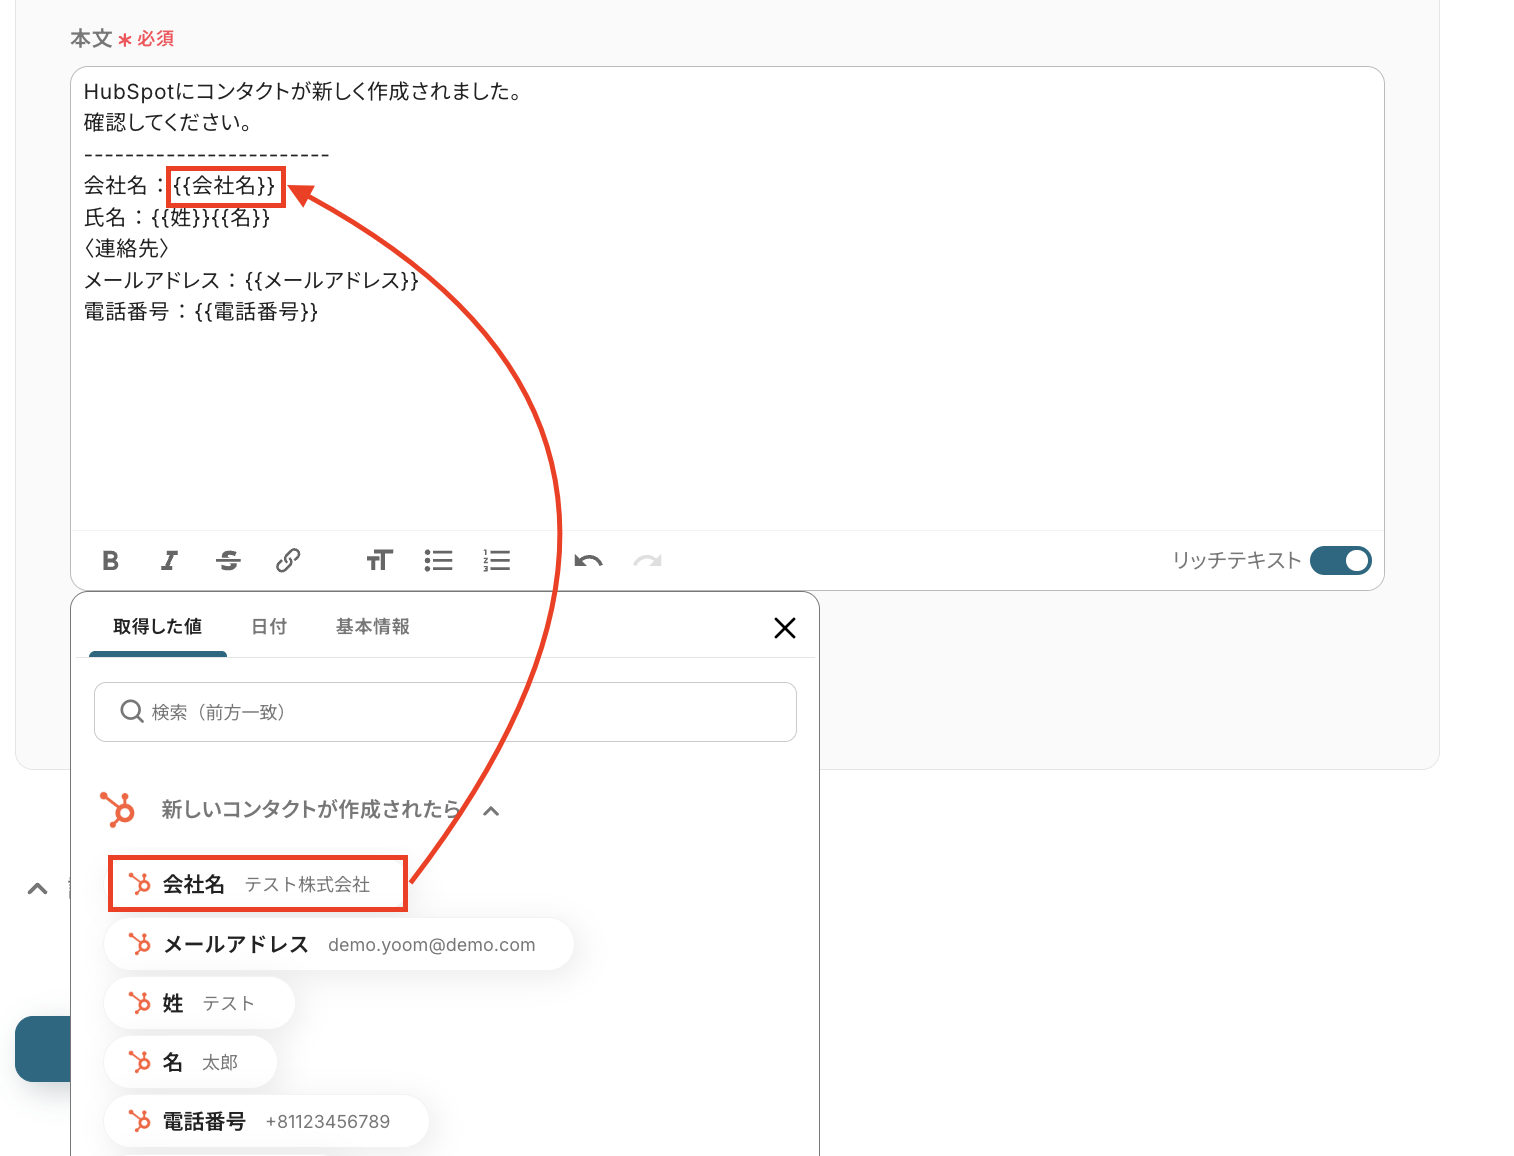This screenshot has height=1156, width=1514.
Task: Click the search magnifier icon
Action: point(131,711)
